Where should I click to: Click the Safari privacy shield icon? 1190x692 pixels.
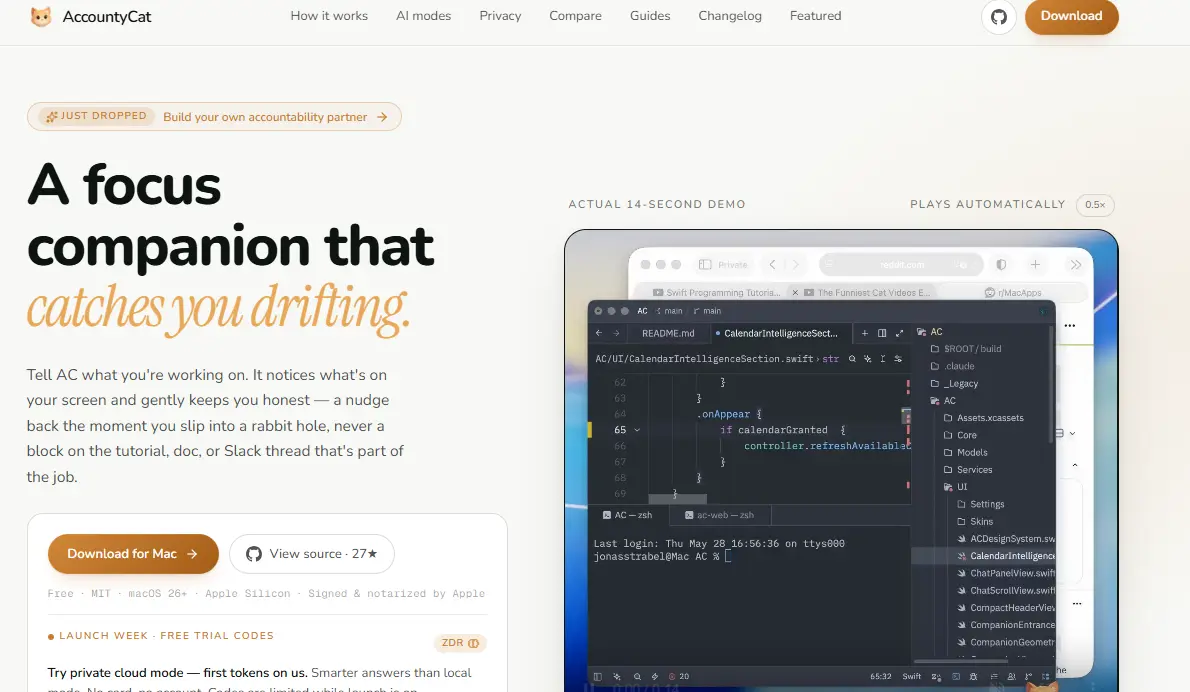1001,264
